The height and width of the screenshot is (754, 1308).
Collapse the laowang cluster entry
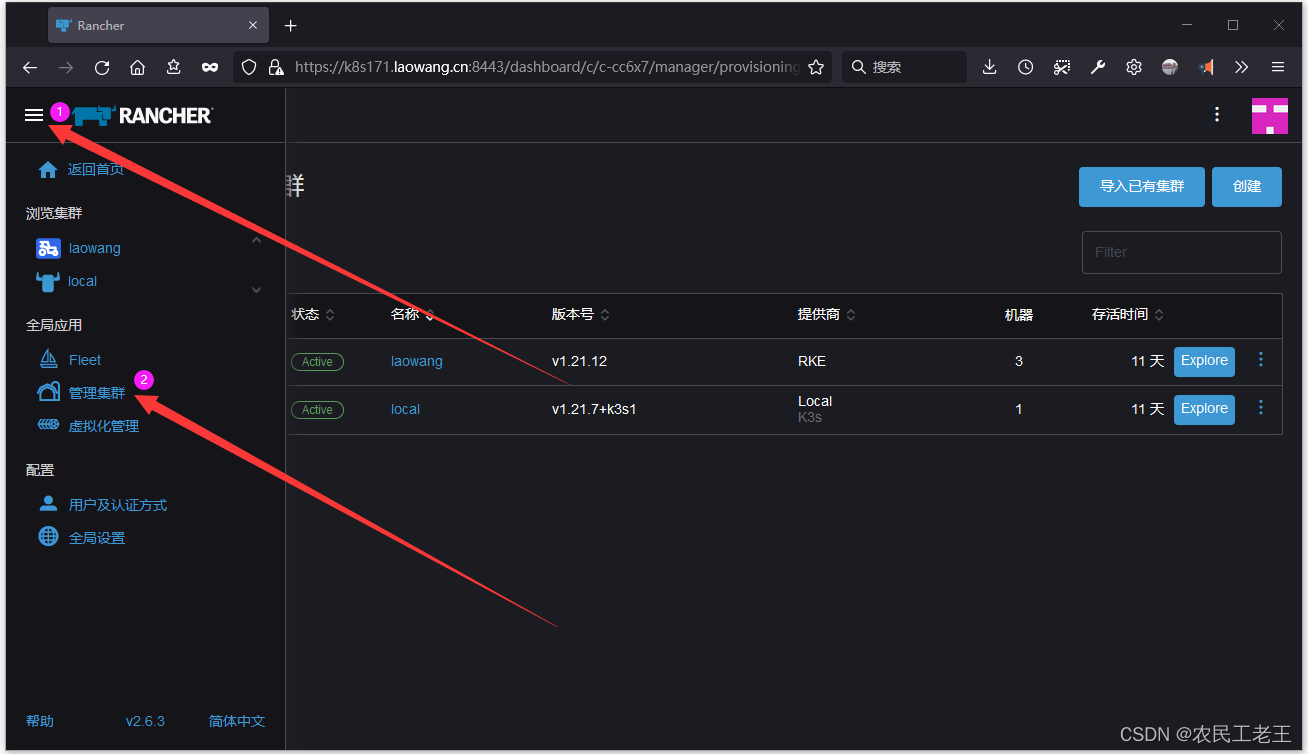click(x=256, y=239)
